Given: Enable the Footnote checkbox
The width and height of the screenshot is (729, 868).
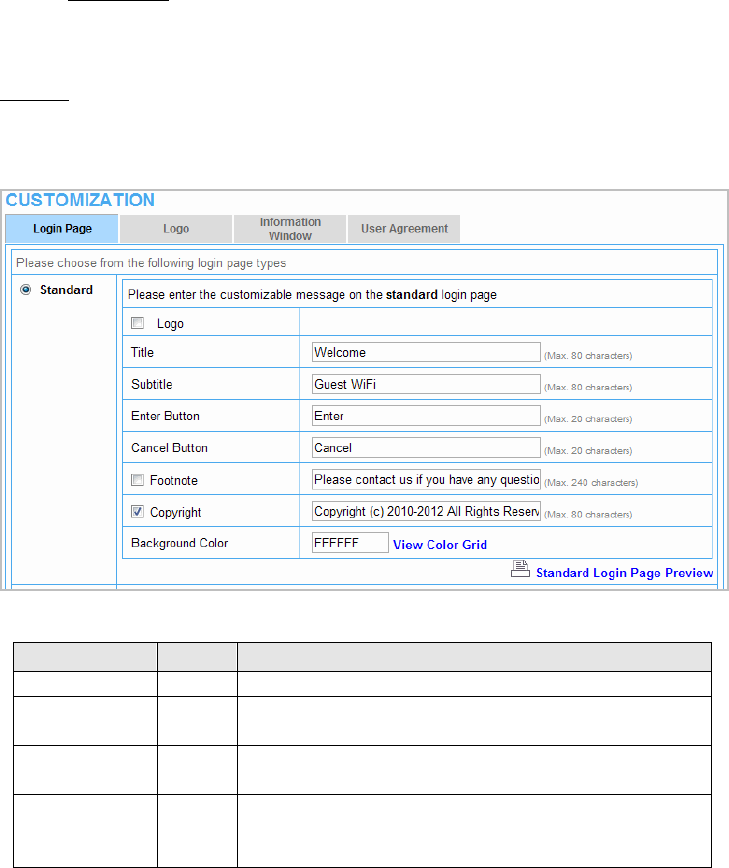Looking at the screenshot, I should (x=137, y=479).
